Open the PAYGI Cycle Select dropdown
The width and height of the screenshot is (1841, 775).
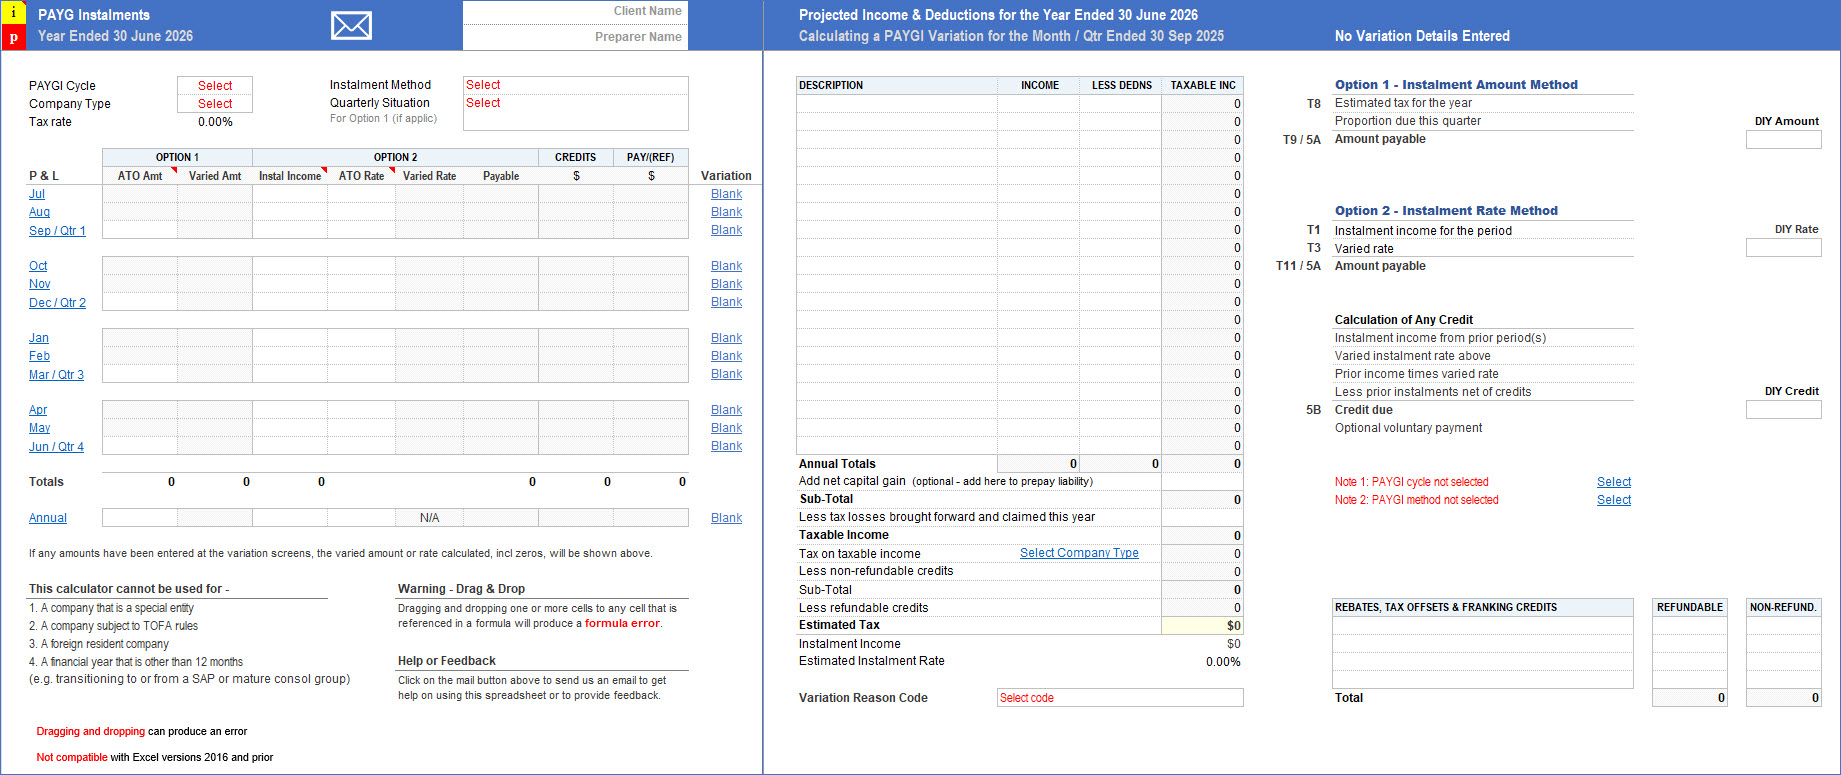(x=215, y=86)
